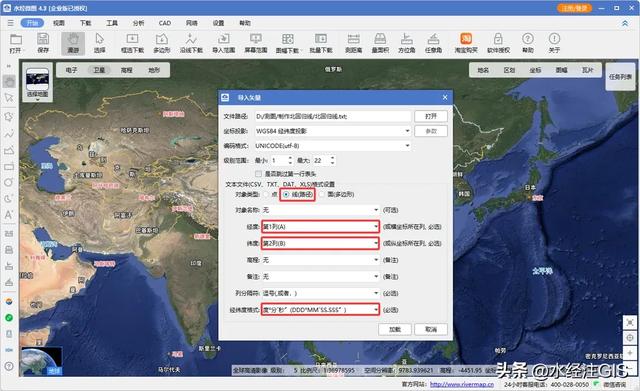
Task: Click the hamburger menu icon left of 开始
Action: (x=11, y=23)
